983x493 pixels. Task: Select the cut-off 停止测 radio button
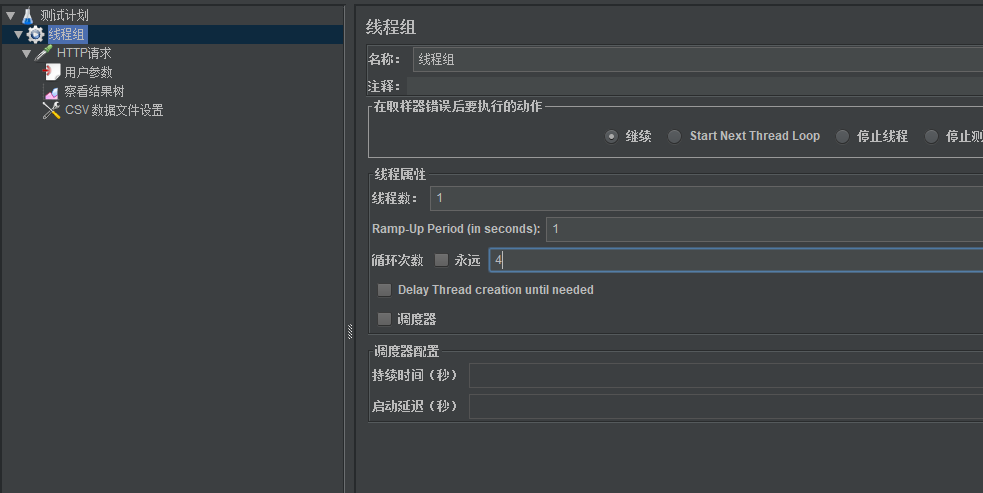932,136
